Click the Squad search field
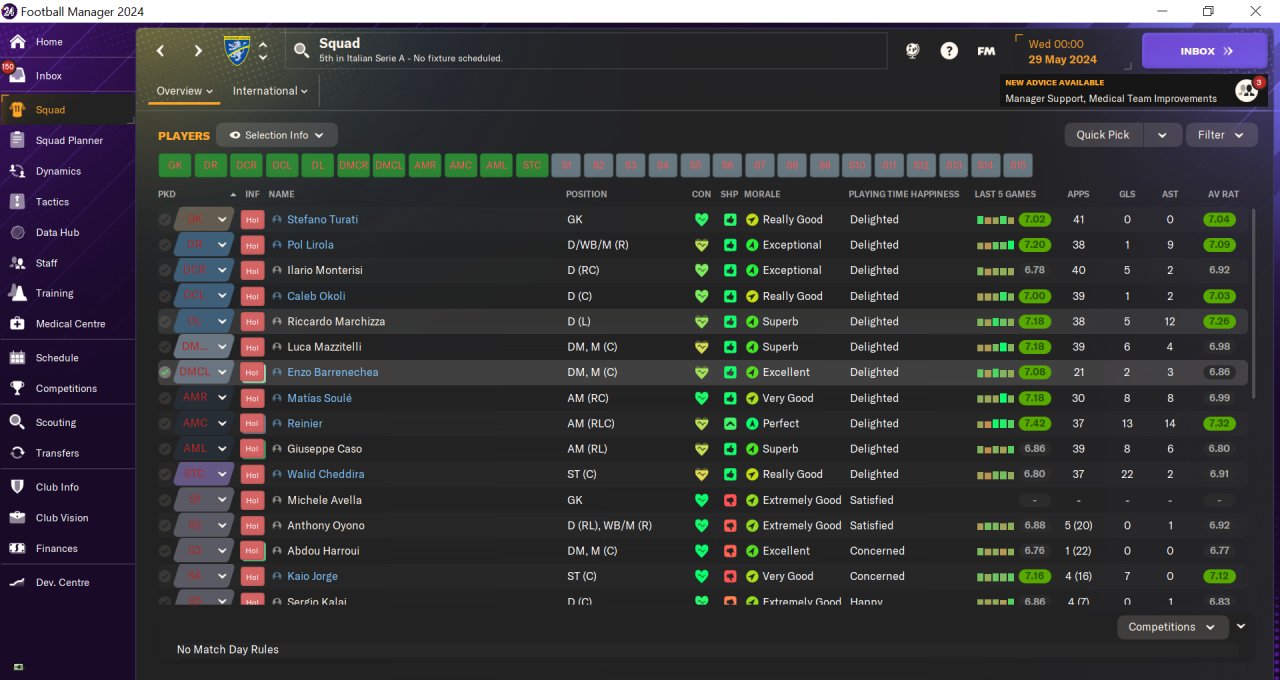This screenshot has width=1280, height=680. (x=586, y=50)
